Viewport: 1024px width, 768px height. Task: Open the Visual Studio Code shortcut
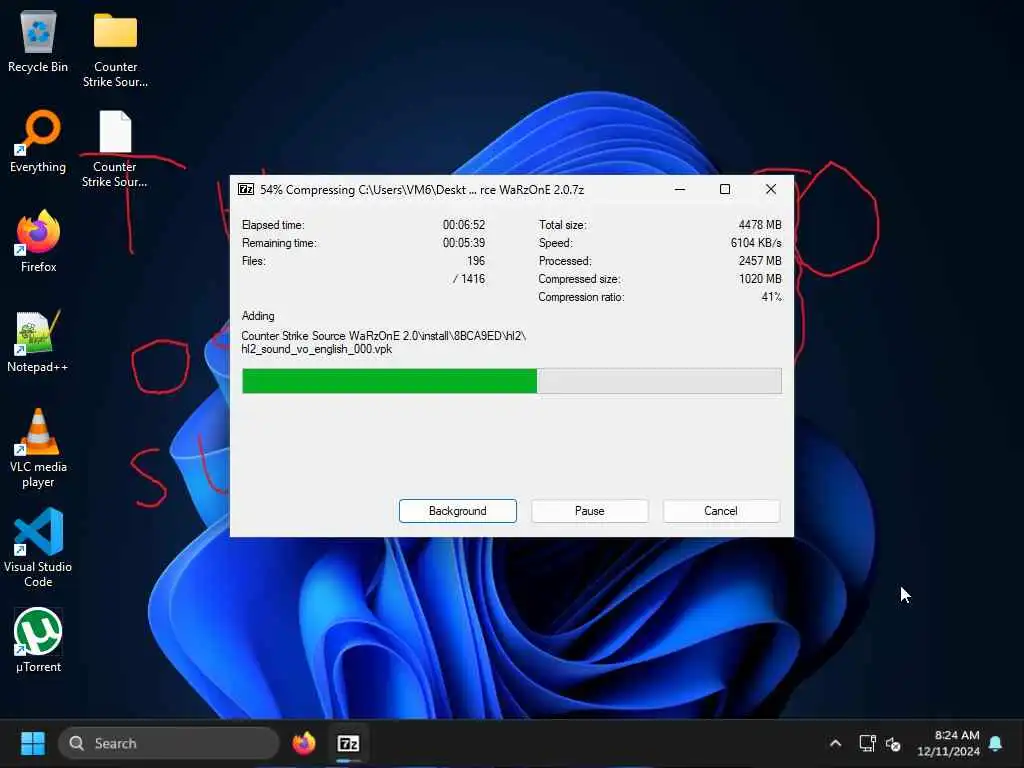coord(38,547)
